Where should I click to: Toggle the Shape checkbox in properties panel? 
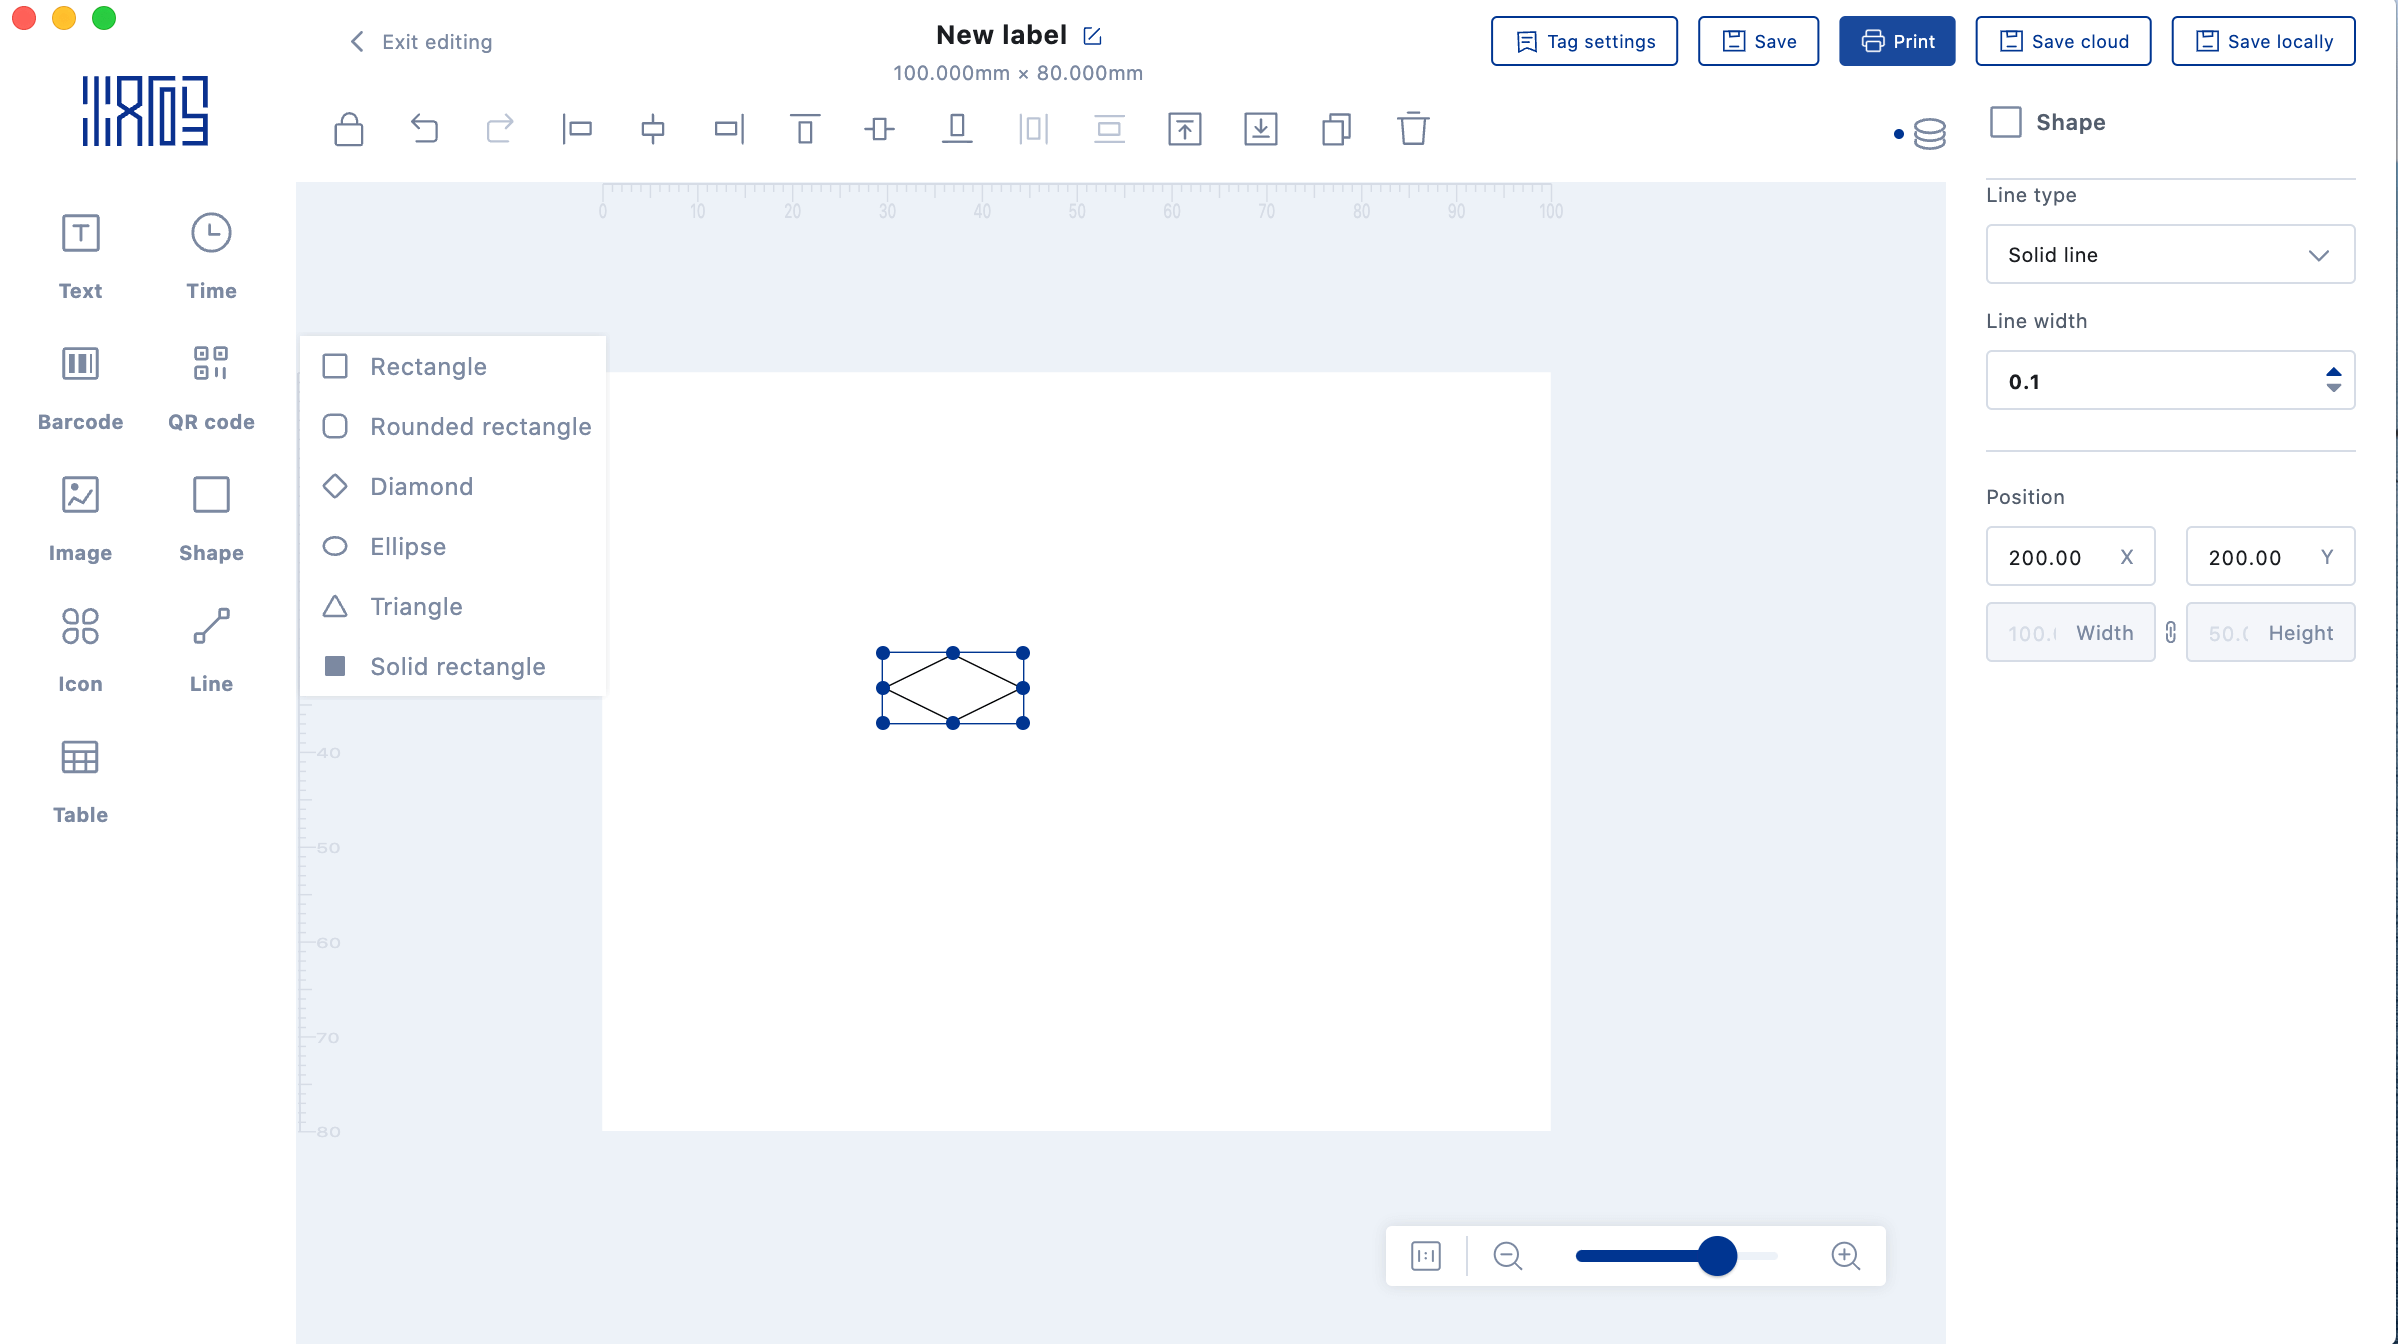tap(2006, 122)
